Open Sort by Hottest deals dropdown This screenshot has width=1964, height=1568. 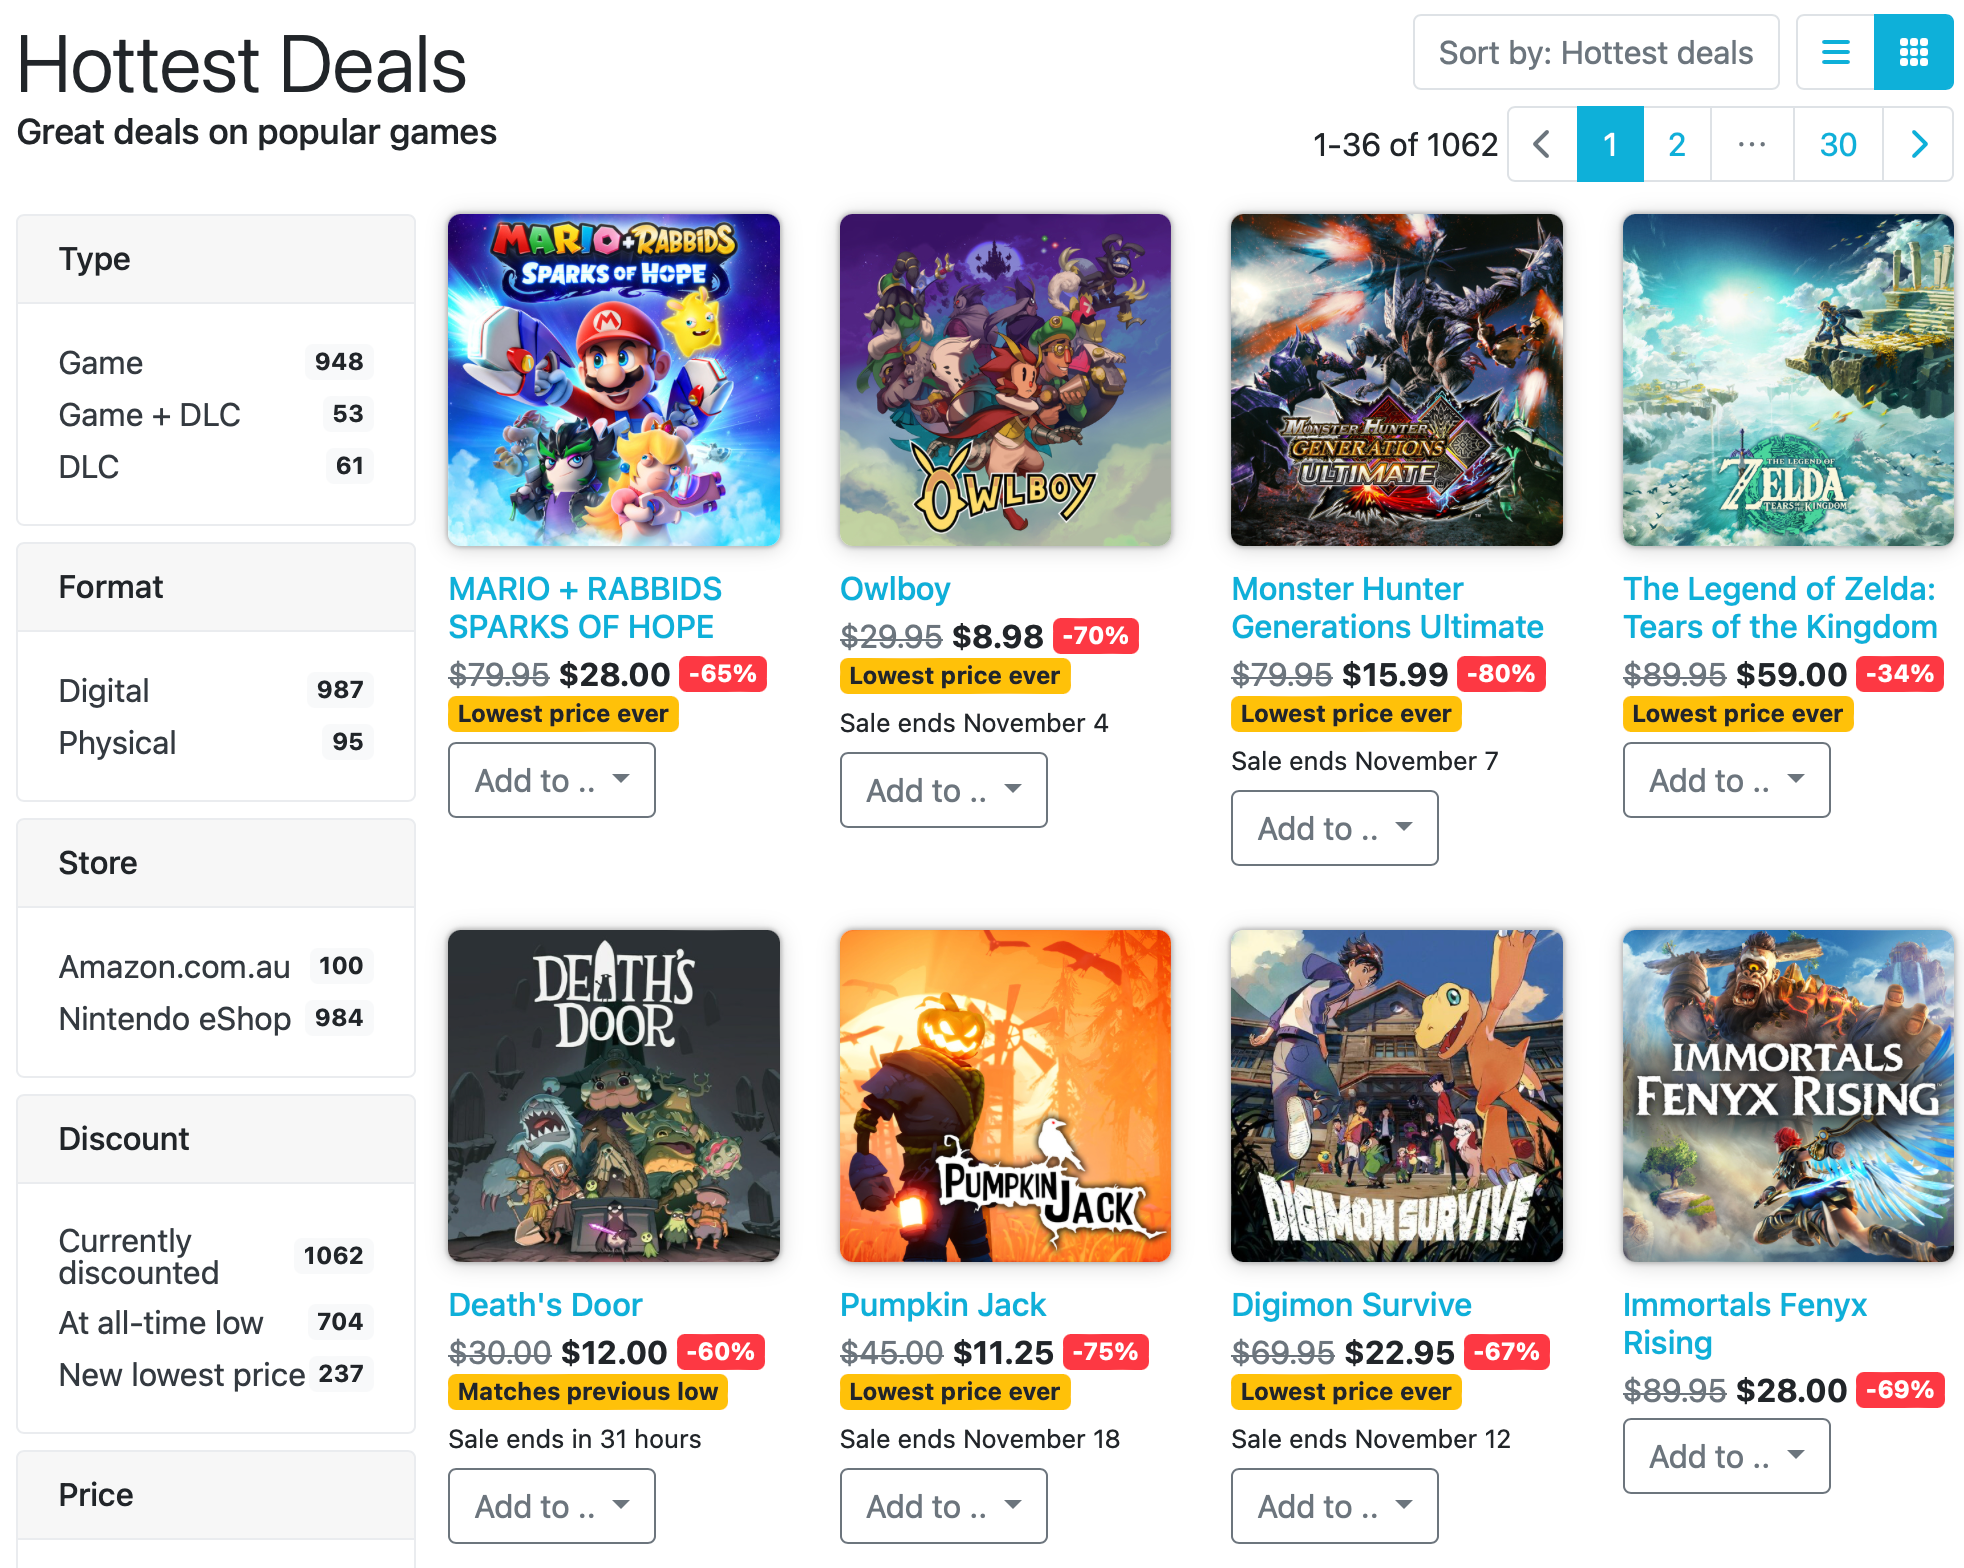click(x=1595, y=52)
